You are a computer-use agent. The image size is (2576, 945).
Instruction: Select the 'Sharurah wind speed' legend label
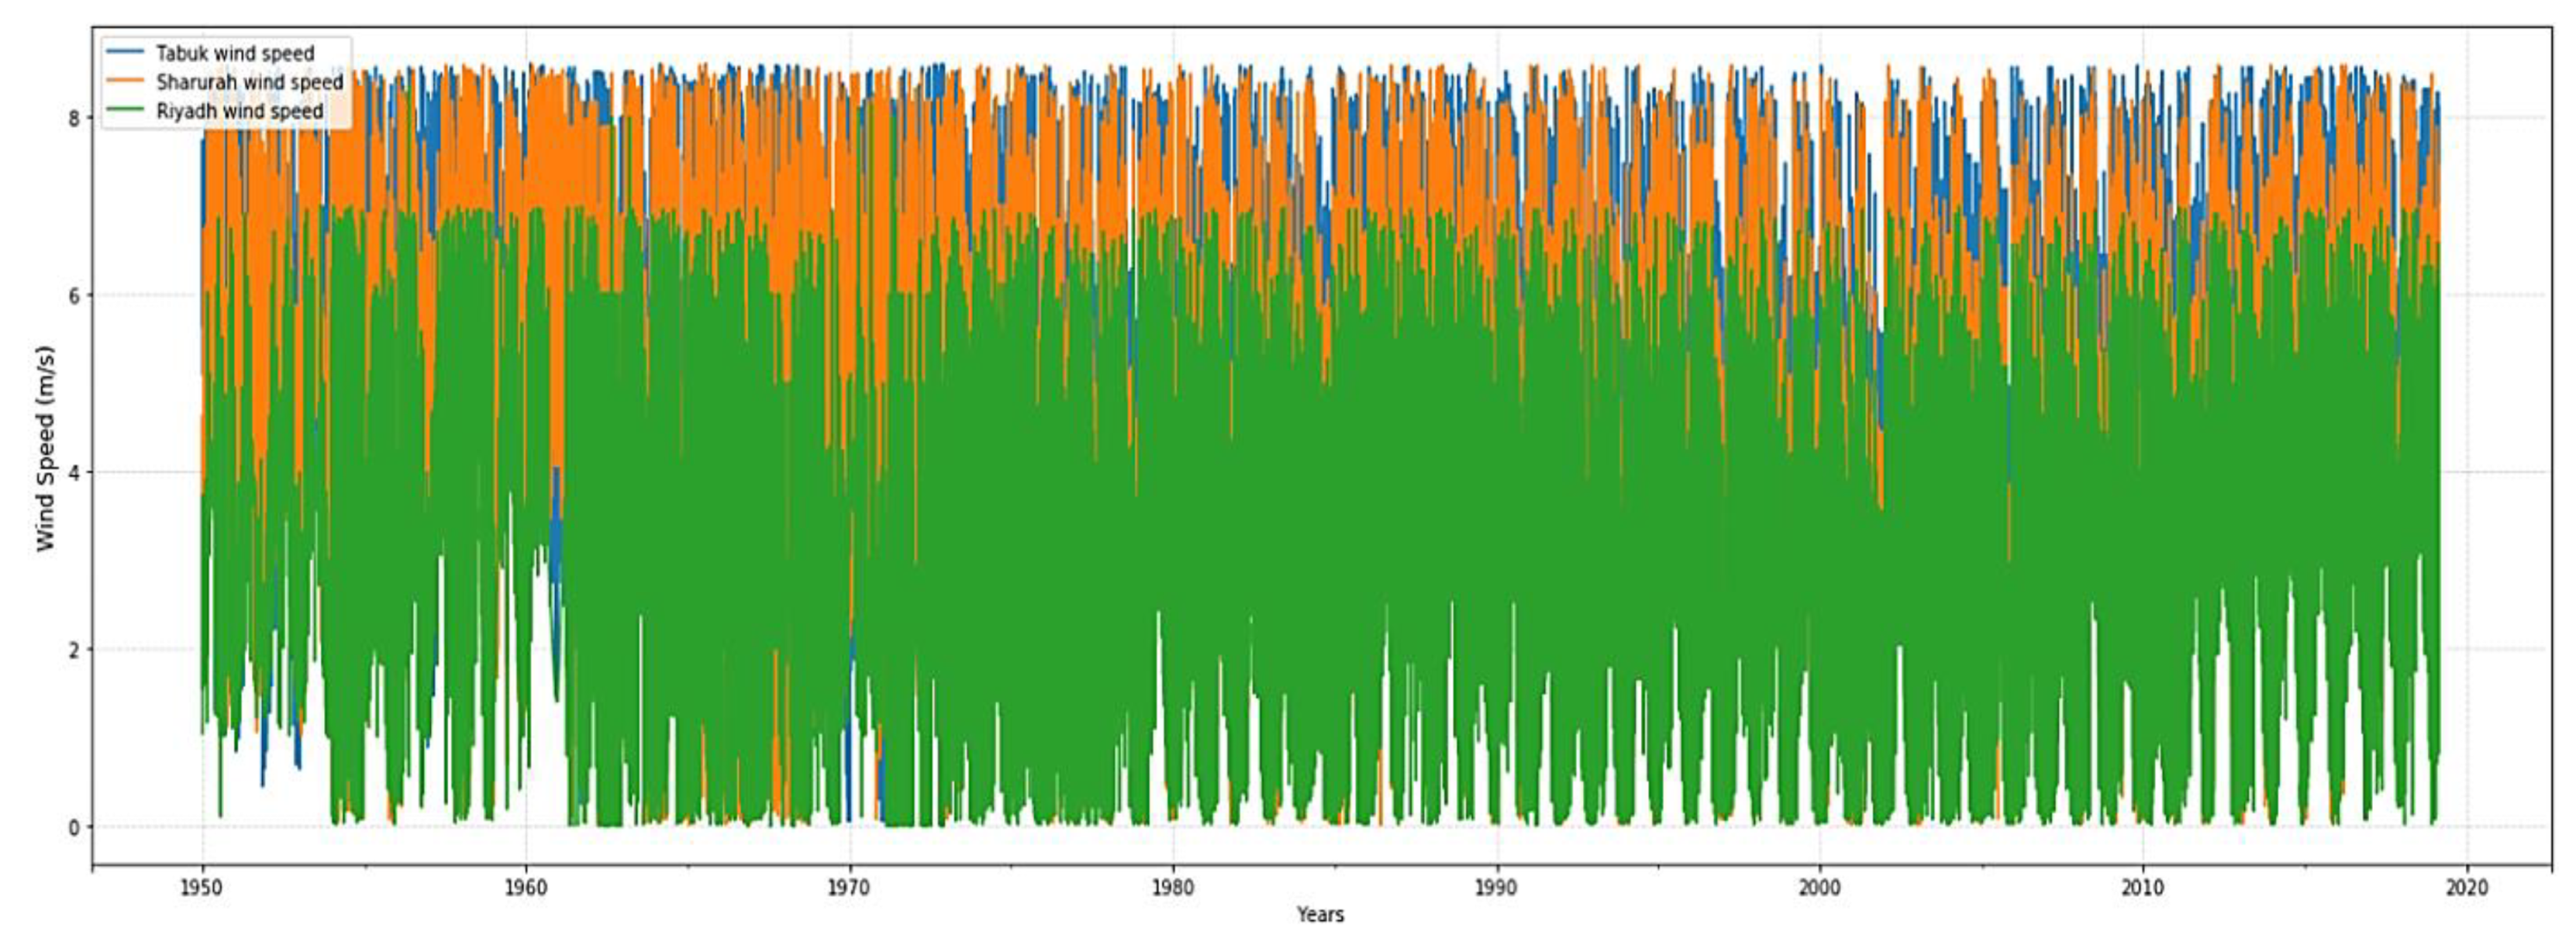(249, 82)
